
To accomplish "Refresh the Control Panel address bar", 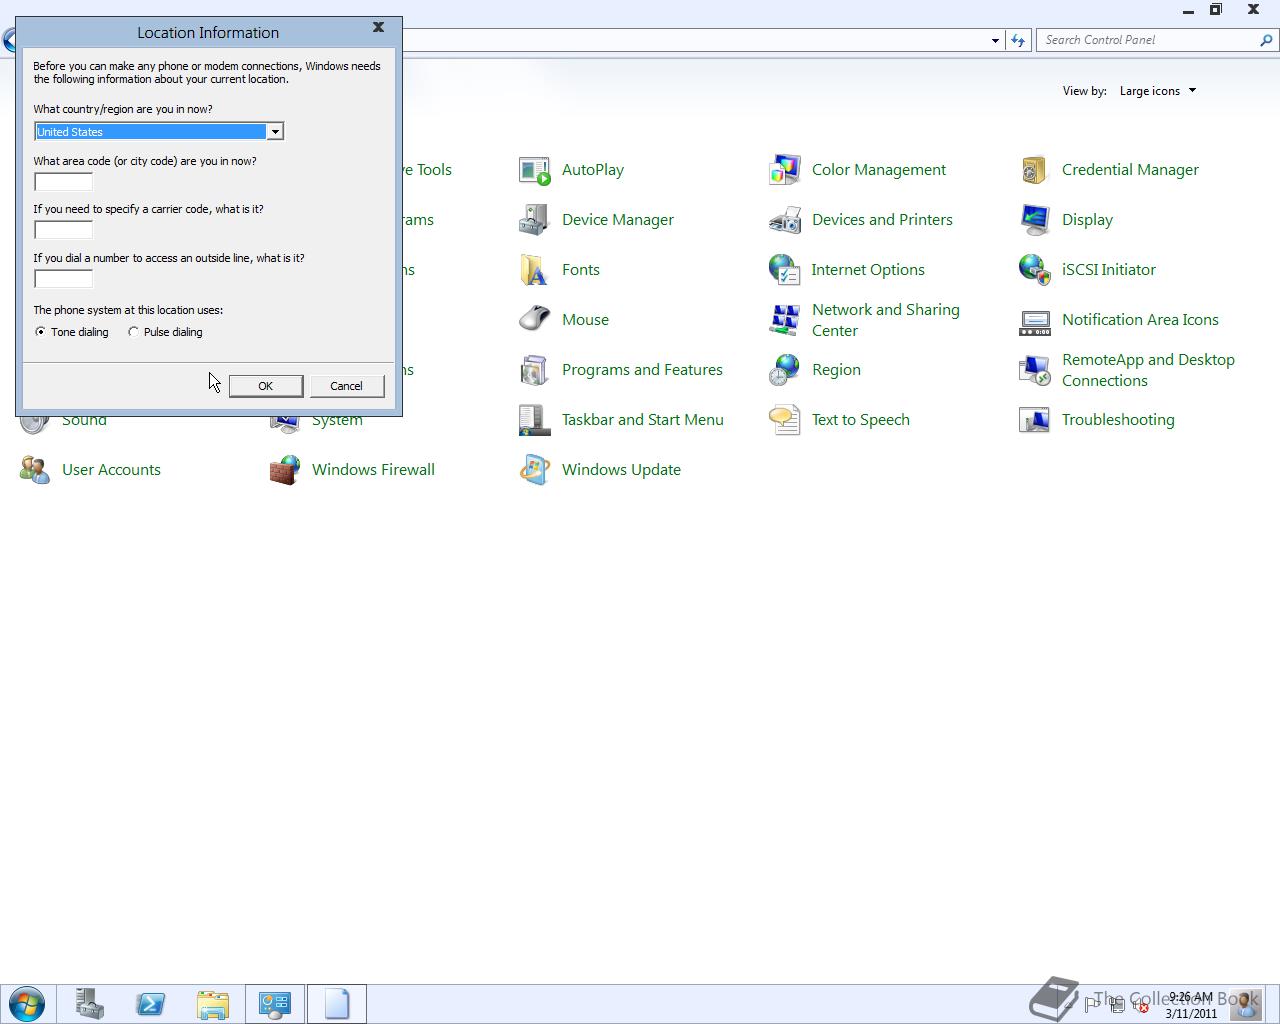I will coord(1018,40).
